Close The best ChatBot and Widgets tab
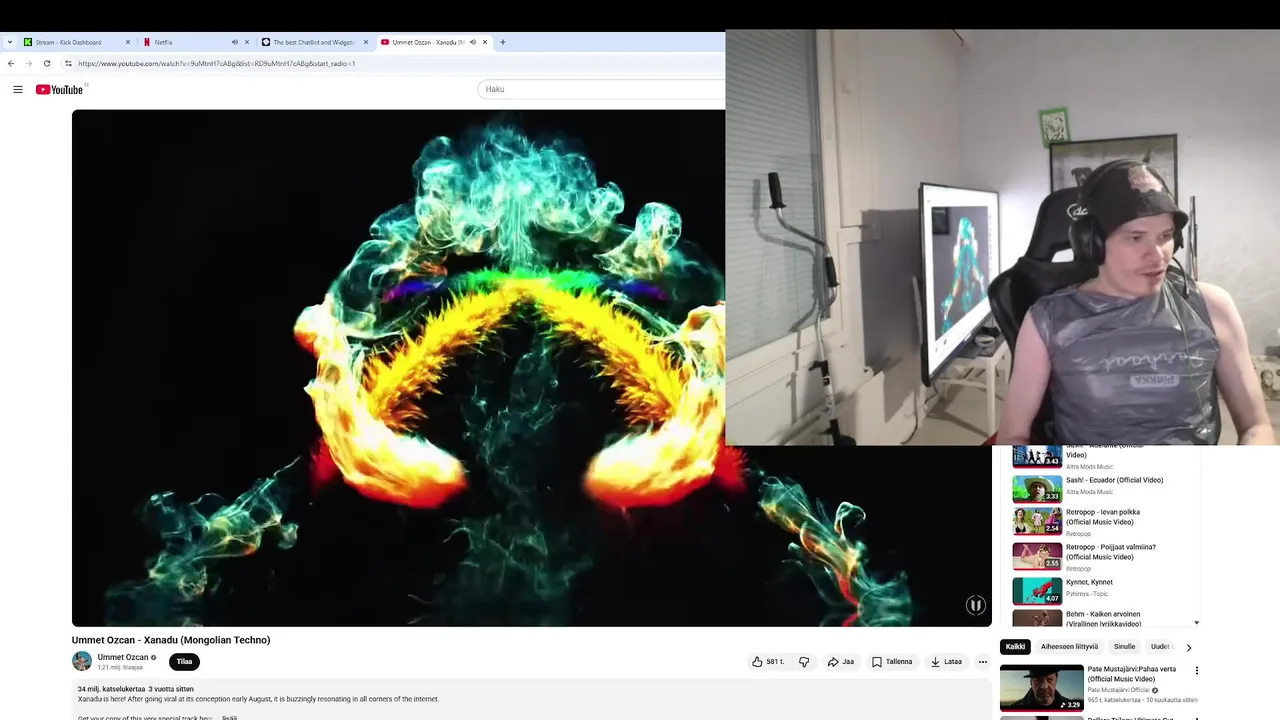 [x=366, y=42]
